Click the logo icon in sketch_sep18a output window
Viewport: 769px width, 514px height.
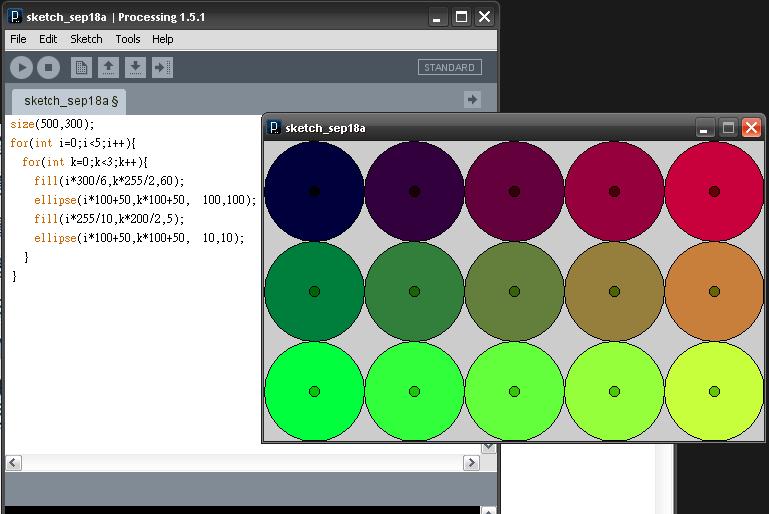coord(274,128)
